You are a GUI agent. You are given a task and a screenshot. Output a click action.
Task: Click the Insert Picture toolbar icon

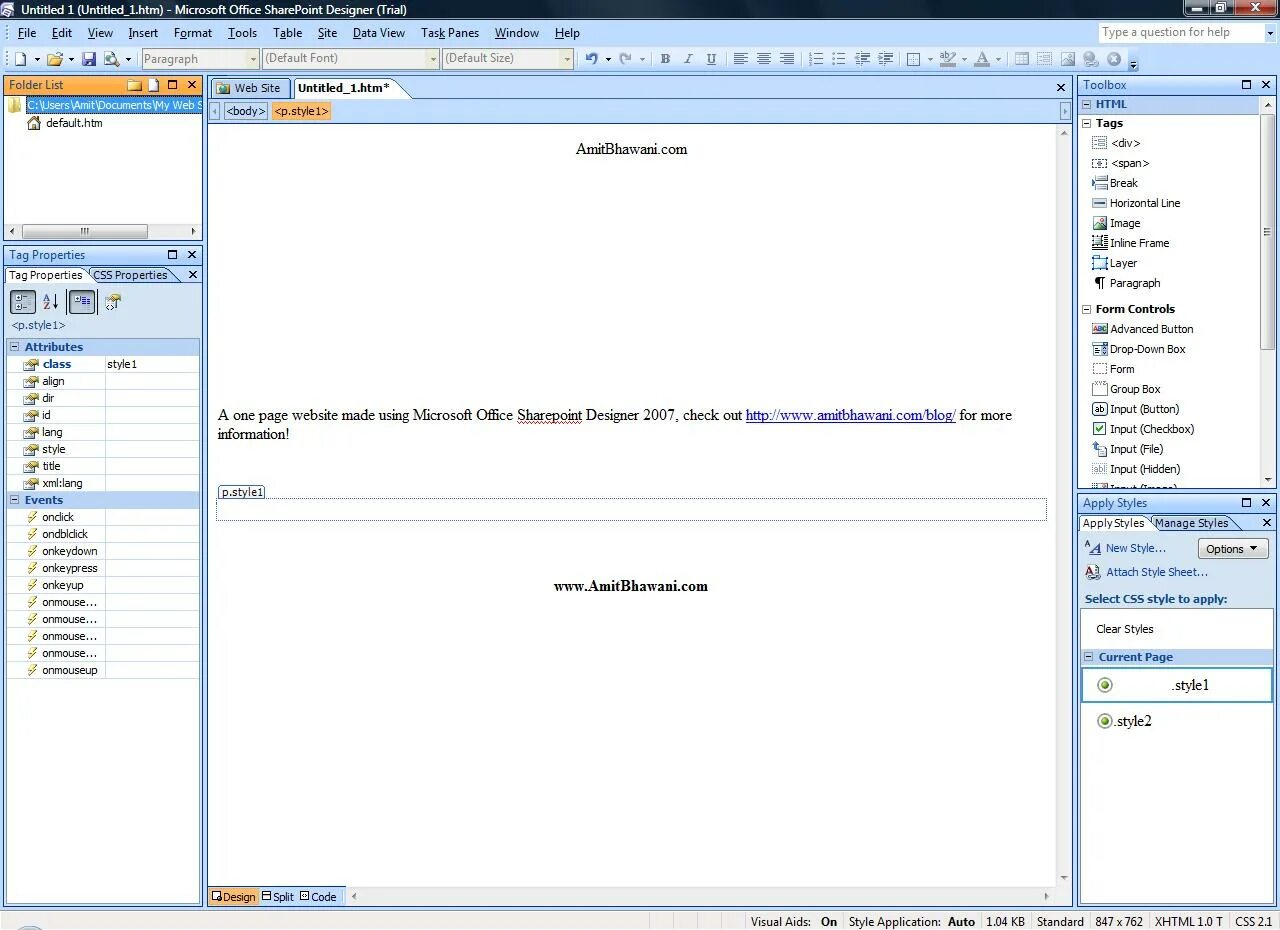(1068, 59)
